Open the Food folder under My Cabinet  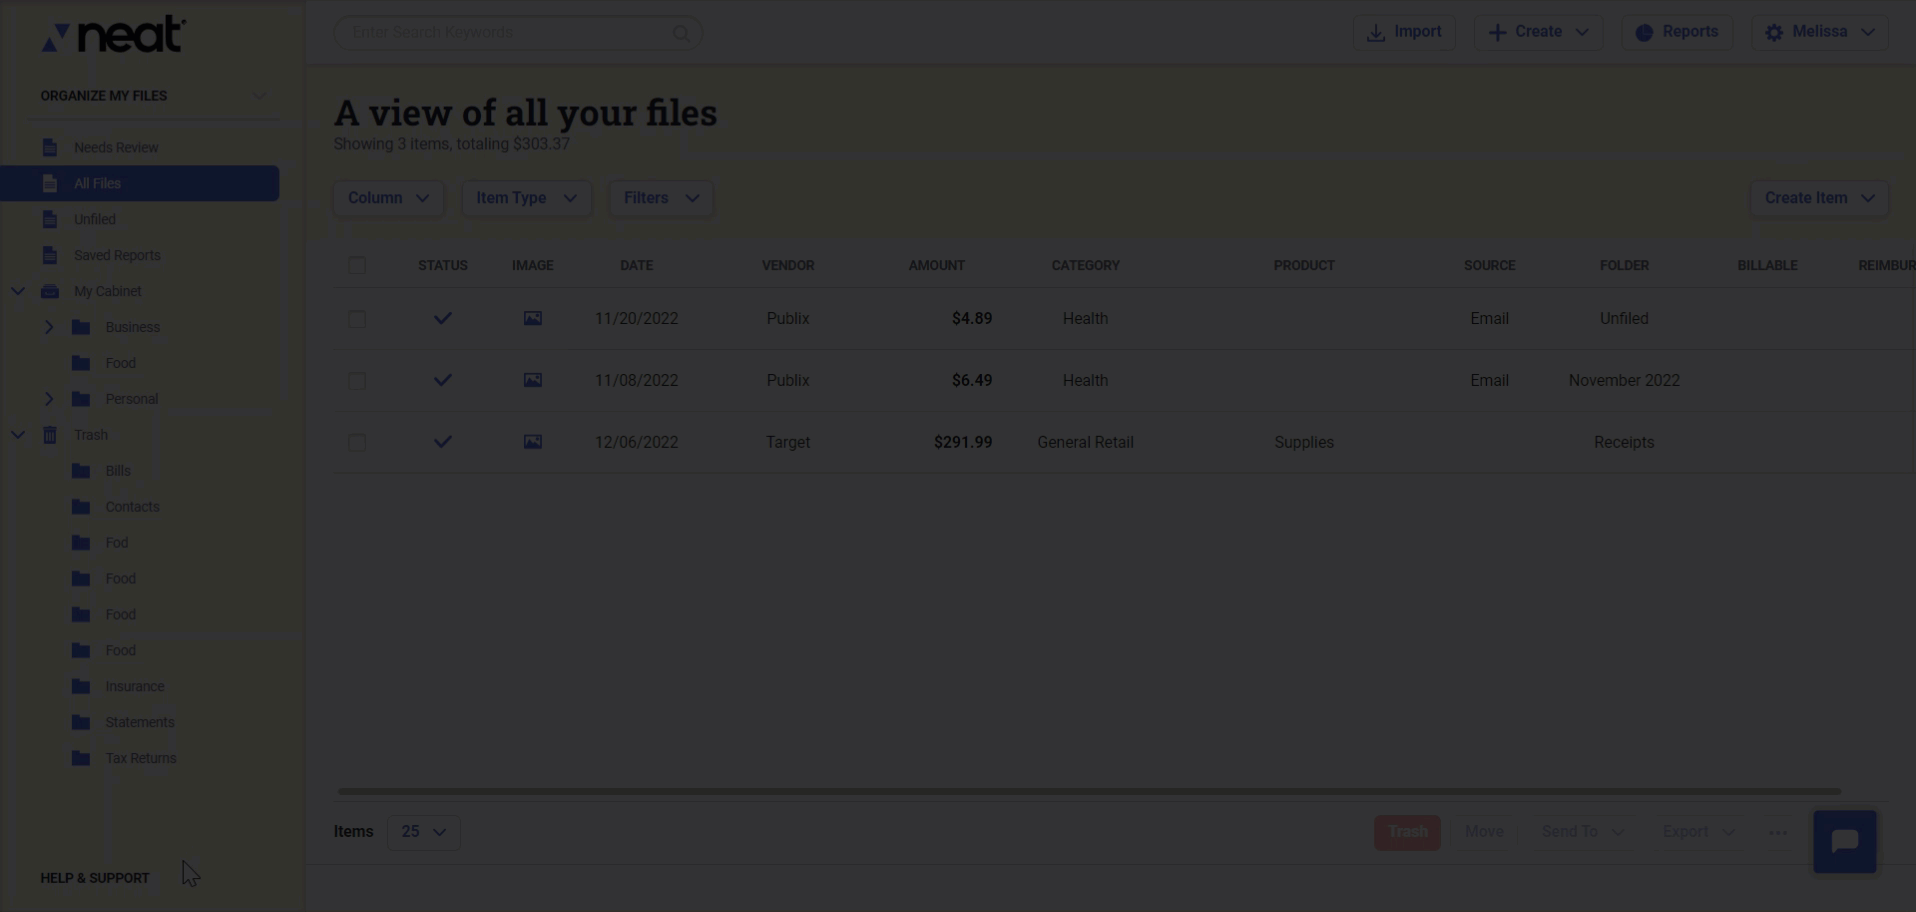pos(121,363)
